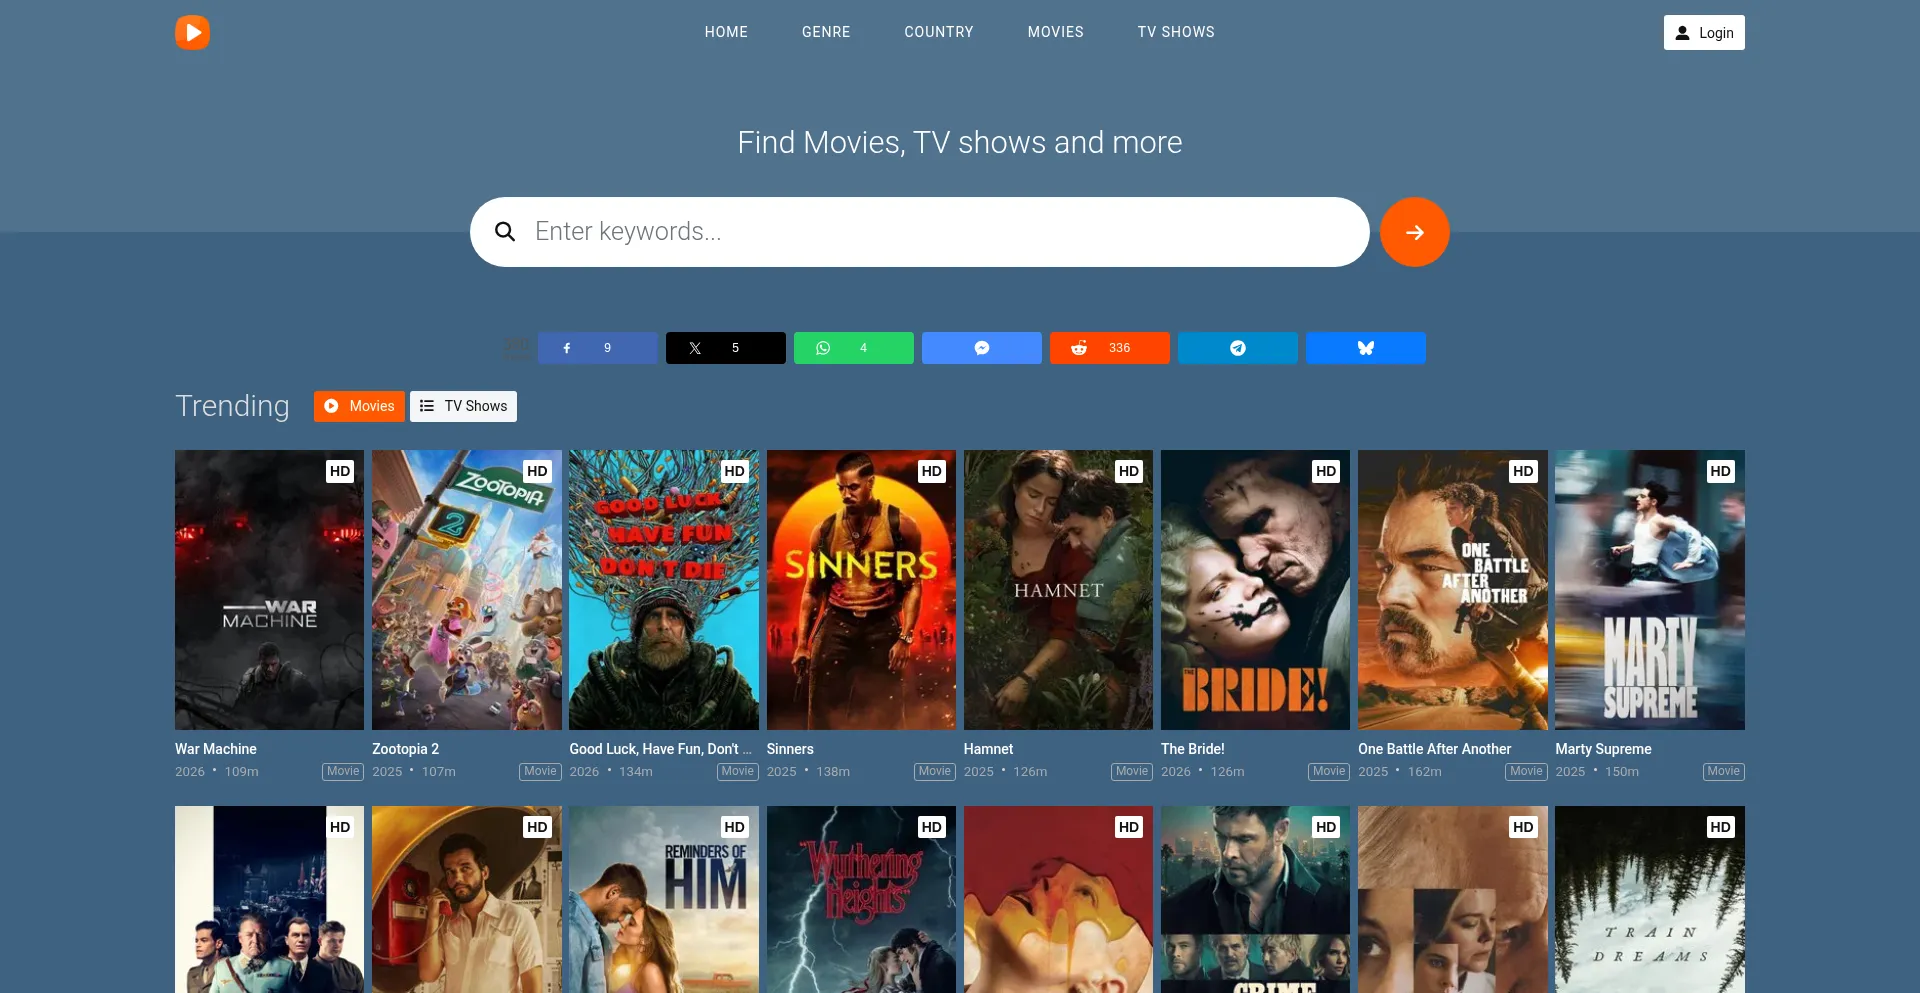The height and width of the screenshot is (993, 1920).
Task: Click HD badge on Hamnet poster
Action: tap(1129, 471)
